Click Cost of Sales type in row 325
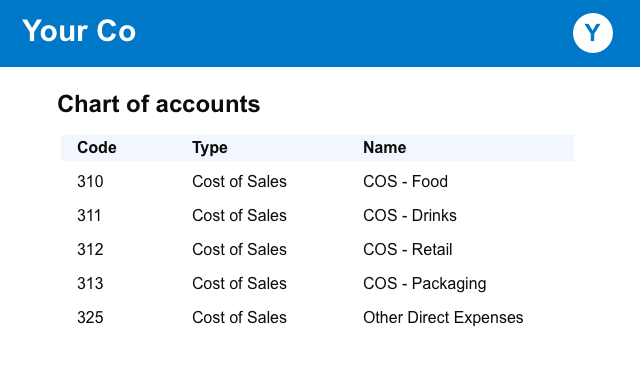The image size is (640, 371). (x=239, y=317)
